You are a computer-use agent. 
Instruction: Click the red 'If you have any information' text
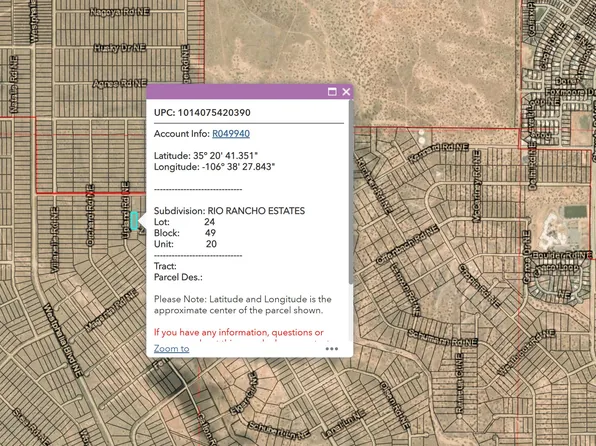[x=239, y=332]
